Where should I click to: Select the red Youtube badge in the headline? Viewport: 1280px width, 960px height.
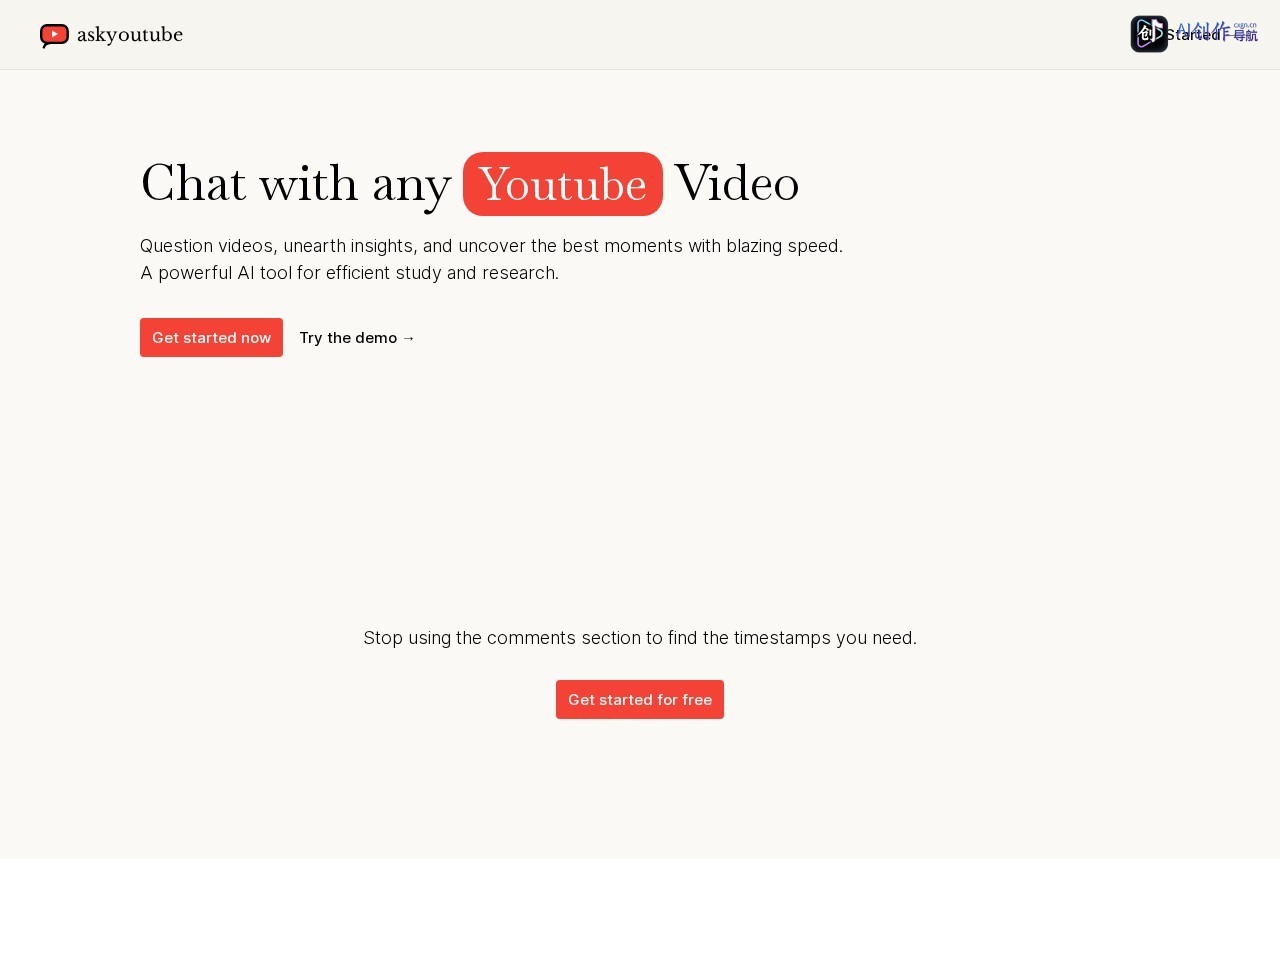click(x=563, y=184)
